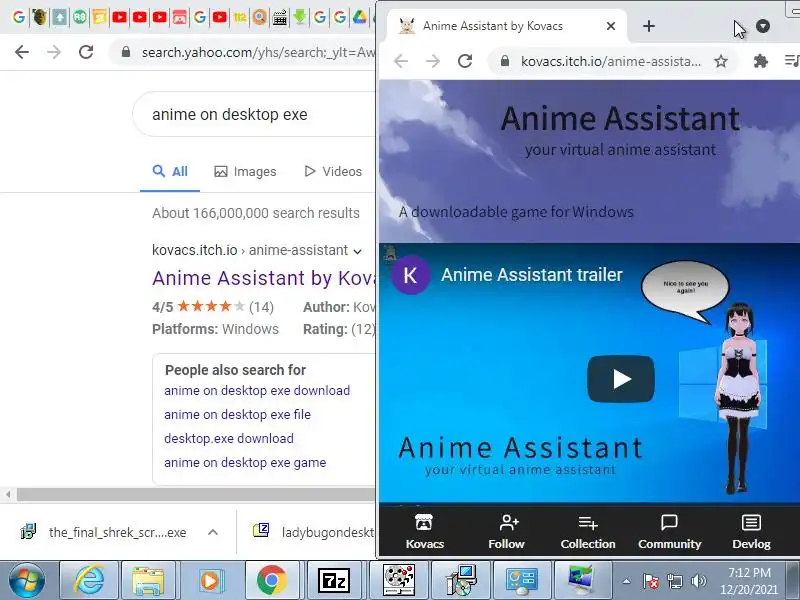Close the Anime Assistant by Kovacs tab
This screenshot has height=600, width=800.
coord(611,26)
